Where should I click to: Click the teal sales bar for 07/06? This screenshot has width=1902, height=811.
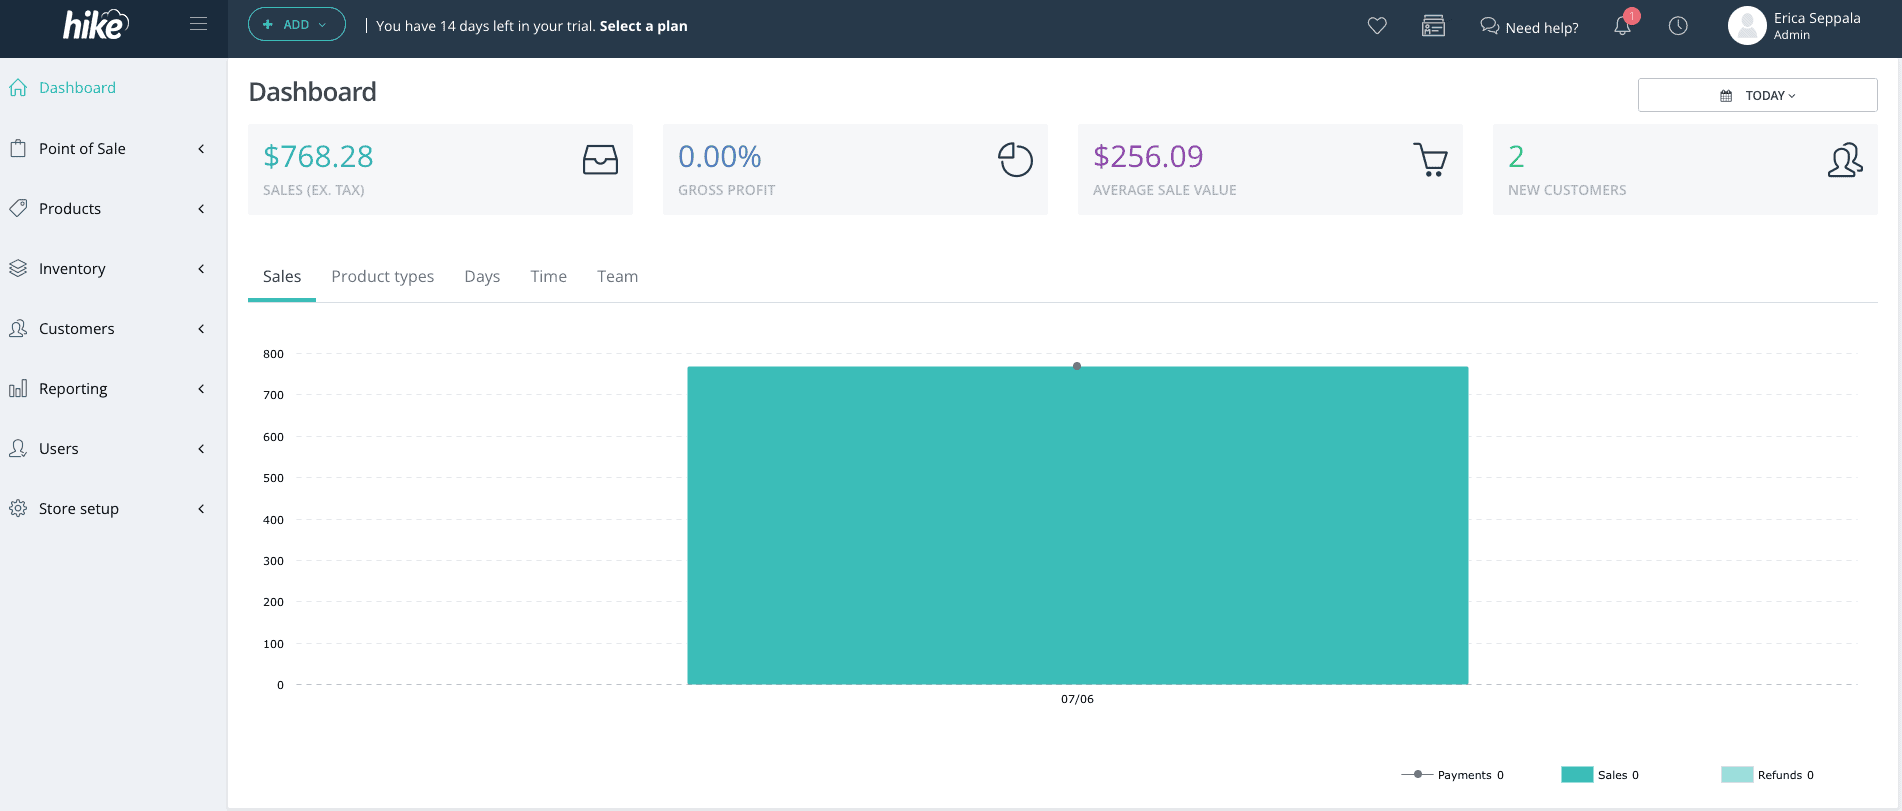click(x=1078, y=526)
